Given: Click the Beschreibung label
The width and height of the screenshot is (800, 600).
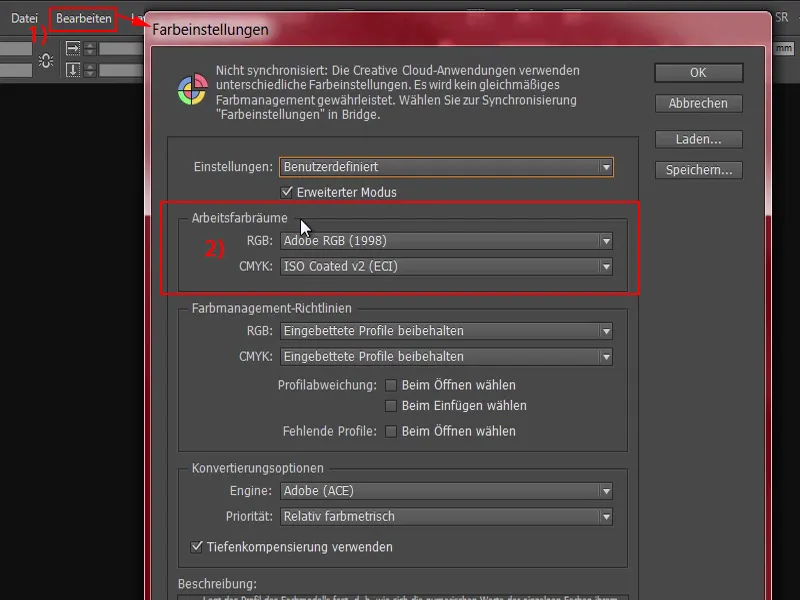Looking at the screenshot, I should pos(217,584).
